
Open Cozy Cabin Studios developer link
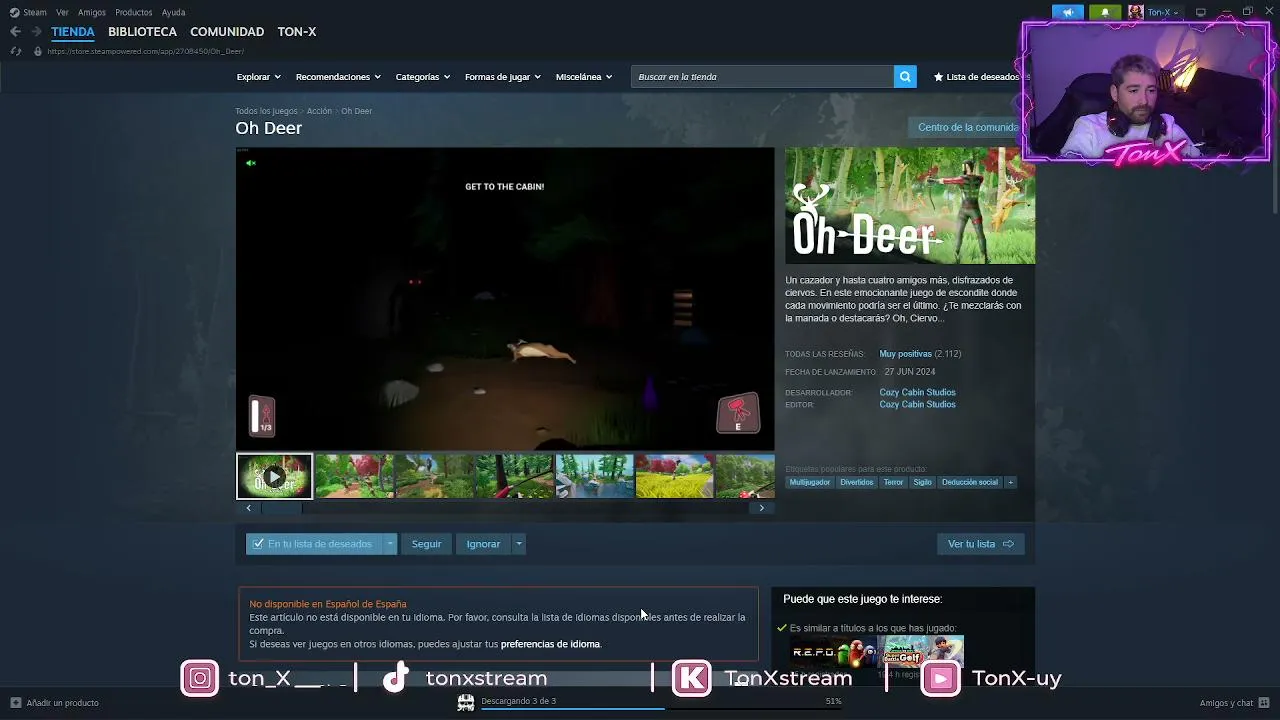(917, 392)
